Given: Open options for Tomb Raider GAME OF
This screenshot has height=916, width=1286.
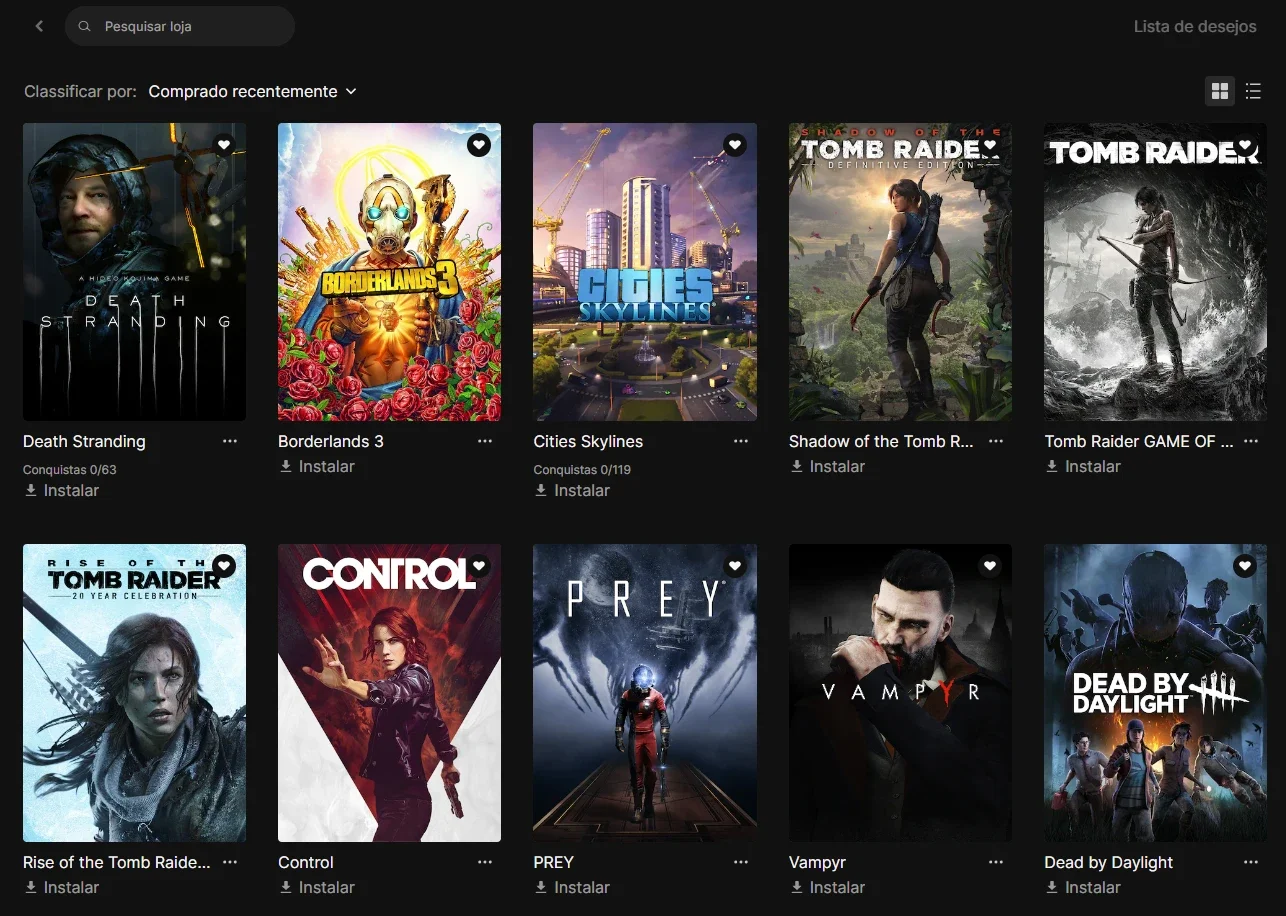Looking at the screenshot, I should tap(1251, 441).
